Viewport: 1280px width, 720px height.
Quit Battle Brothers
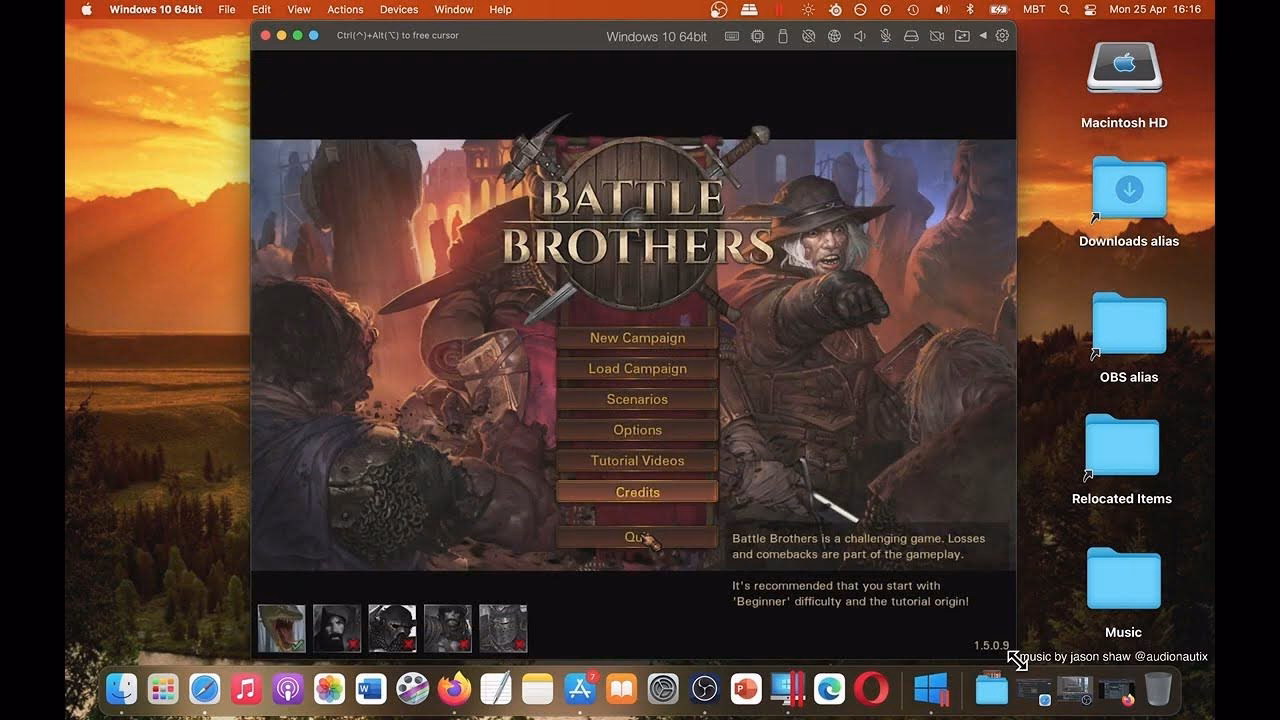click(x=637, y=538)
